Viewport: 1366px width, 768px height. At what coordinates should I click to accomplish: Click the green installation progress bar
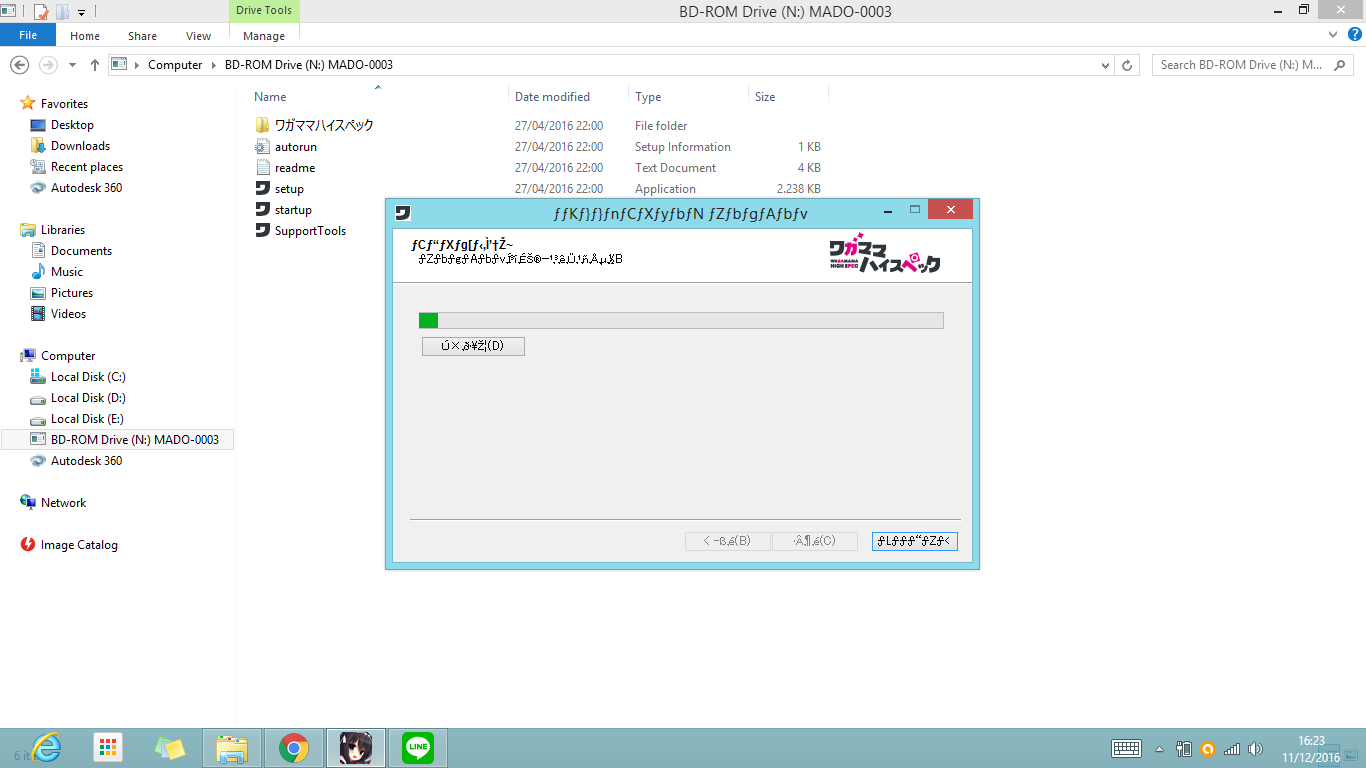tap(680, 320)
